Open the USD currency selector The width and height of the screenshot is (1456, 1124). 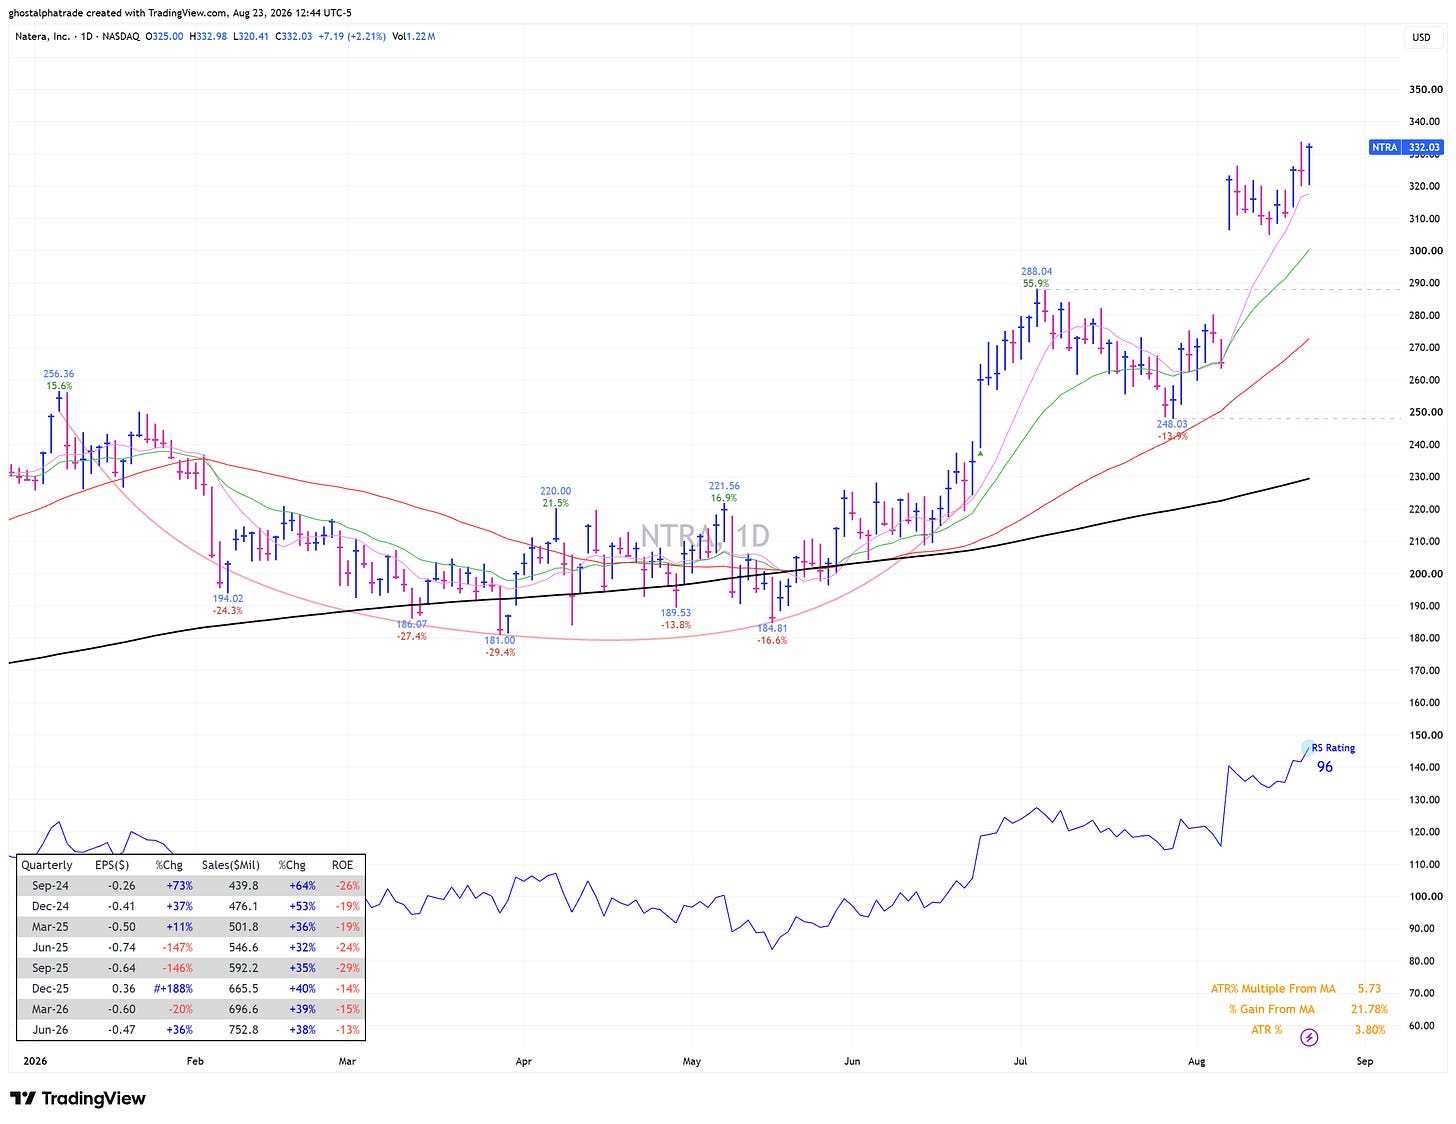click(x=1421, y=37)
